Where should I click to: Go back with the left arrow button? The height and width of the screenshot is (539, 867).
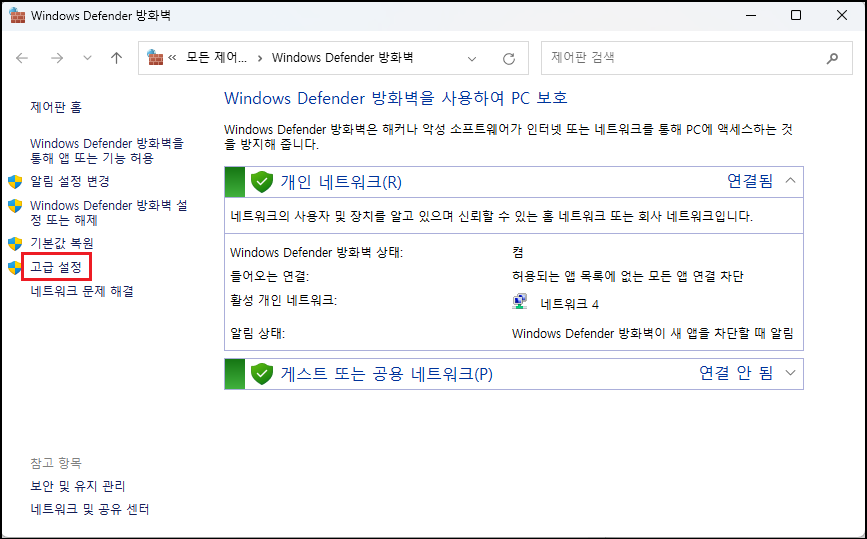pyautogui.click(x=22, y=58)
